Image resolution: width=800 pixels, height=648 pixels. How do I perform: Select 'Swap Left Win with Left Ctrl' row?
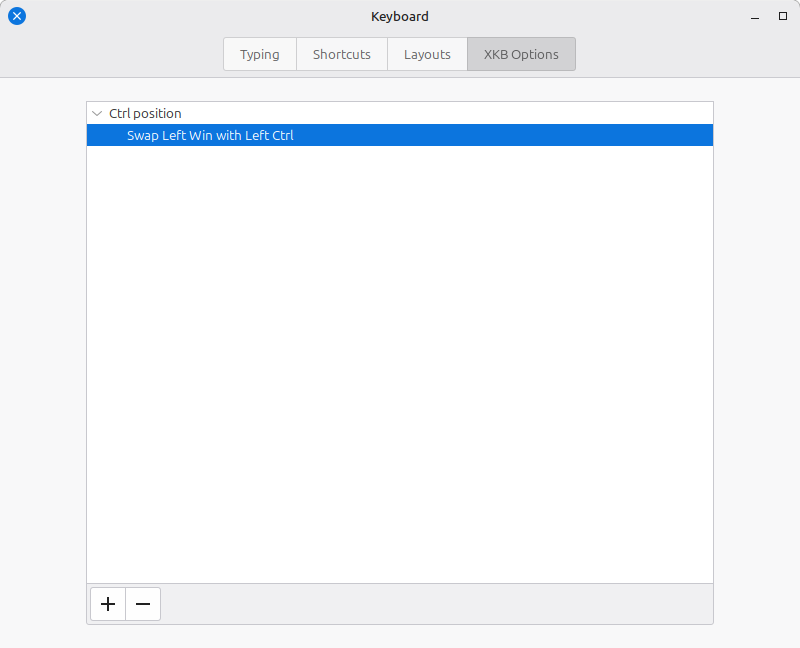point(399,135)
